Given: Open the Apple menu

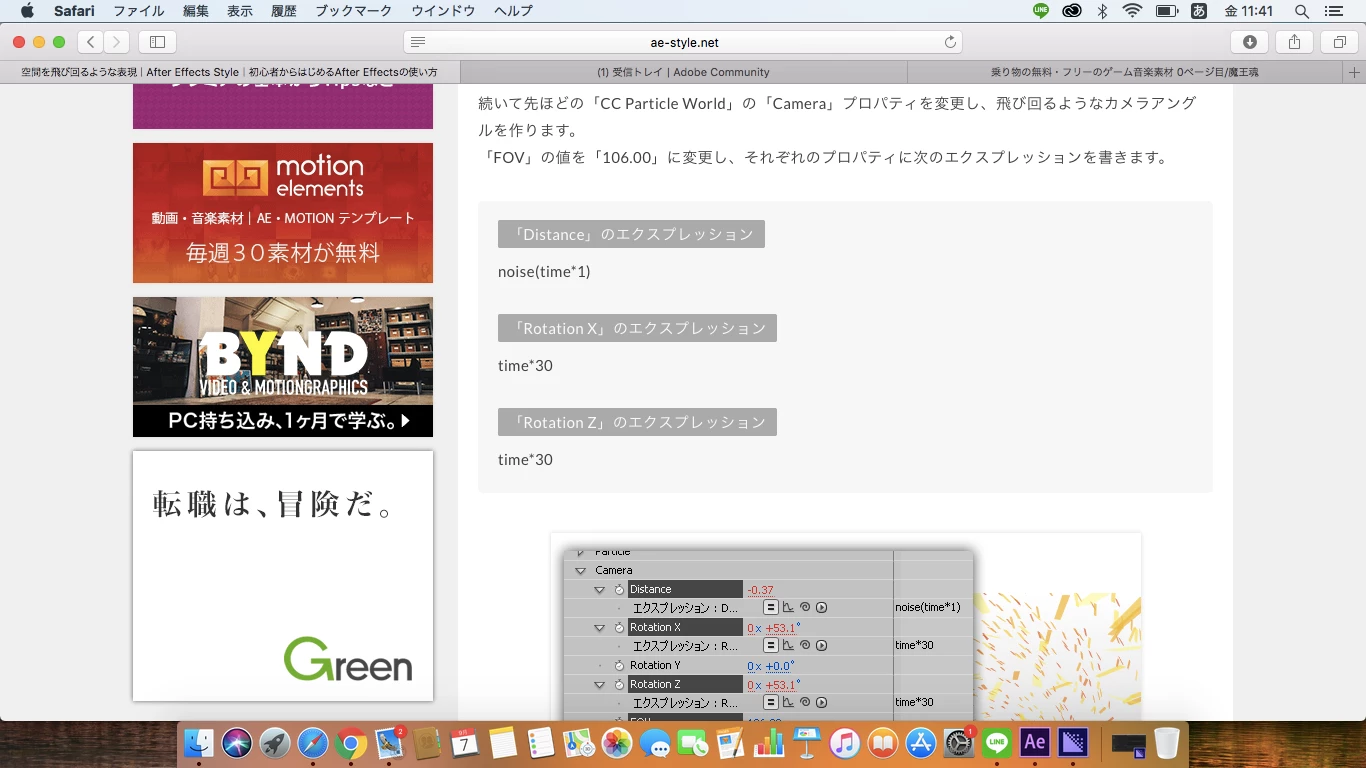Looking at the screenshot, I should (x=27, y=11).
